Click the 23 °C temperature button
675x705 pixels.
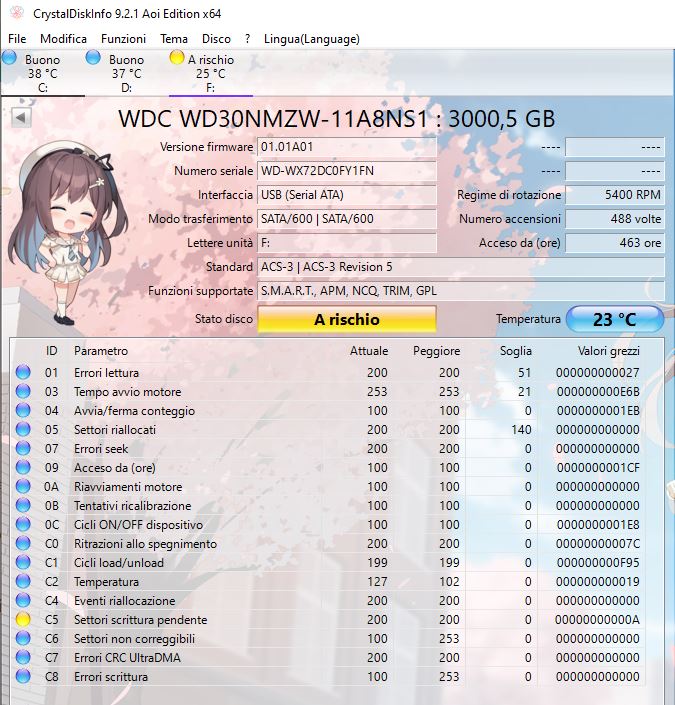tap(615, 319)
